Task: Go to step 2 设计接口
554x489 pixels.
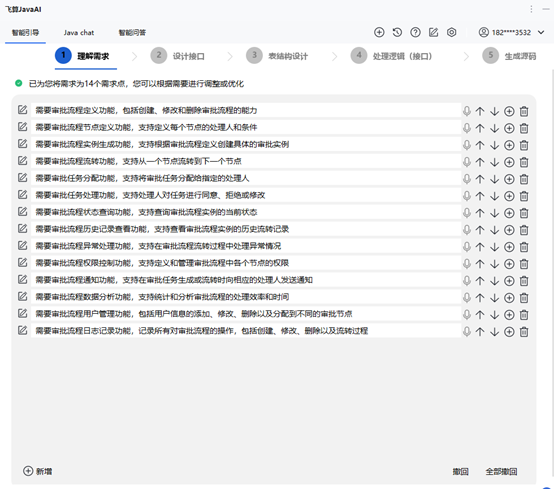Action: [x=178, y=56]
